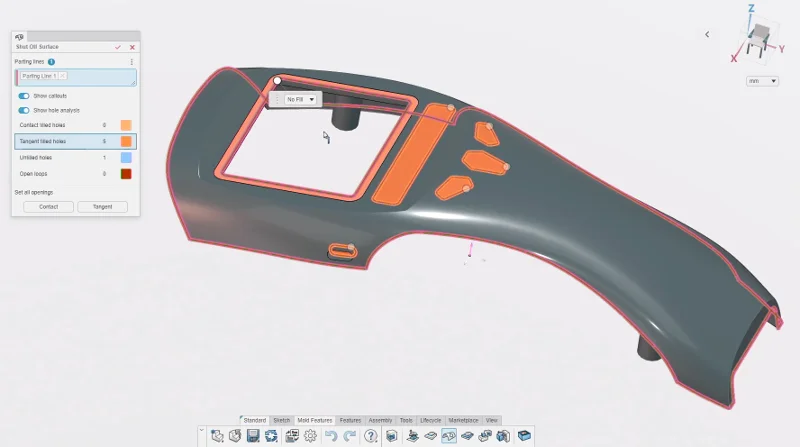Click the Tangent button
This screenshot has width=800, height=447.
(x=102, y=206)
